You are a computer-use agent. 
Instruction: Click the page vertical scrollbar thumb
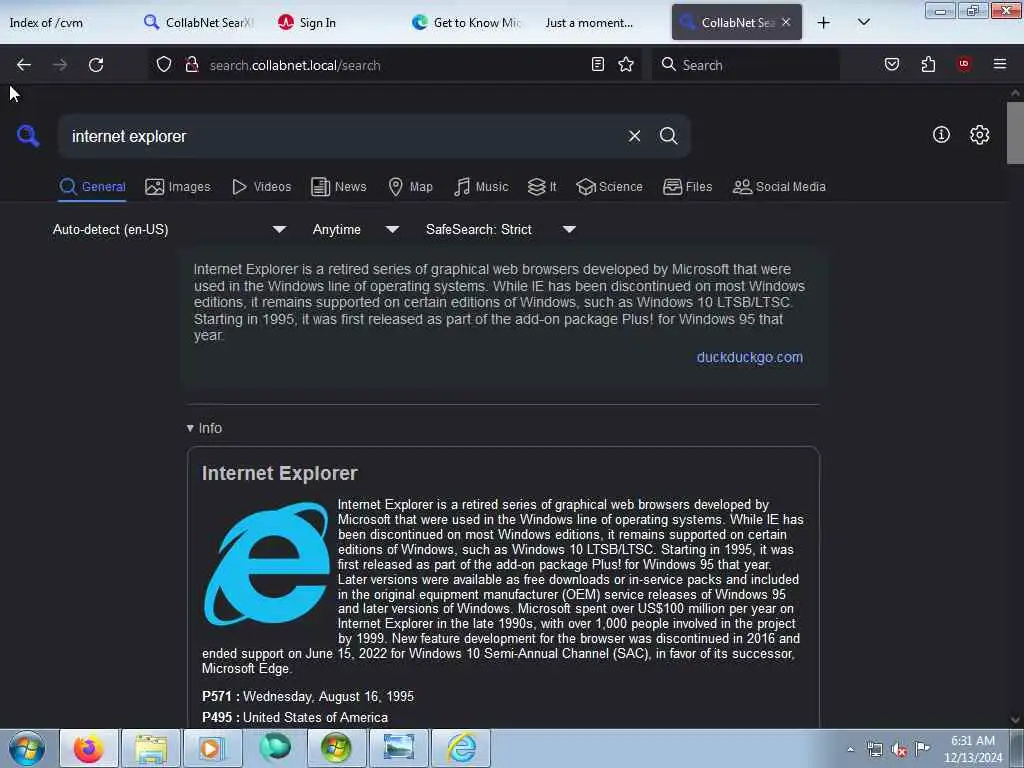point(1015,133)
